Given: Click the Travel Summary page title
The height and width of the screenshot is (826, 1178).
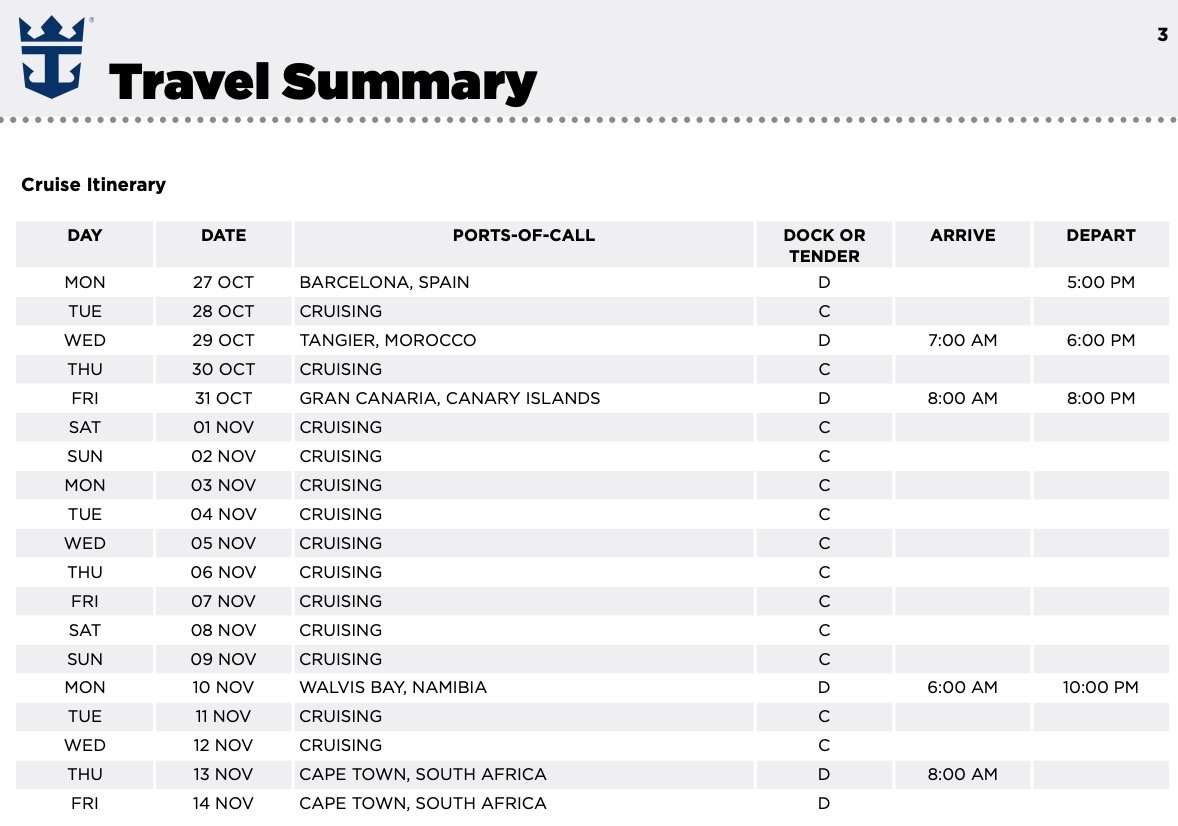Looking at the screenshot, I should tap(322, 82).
